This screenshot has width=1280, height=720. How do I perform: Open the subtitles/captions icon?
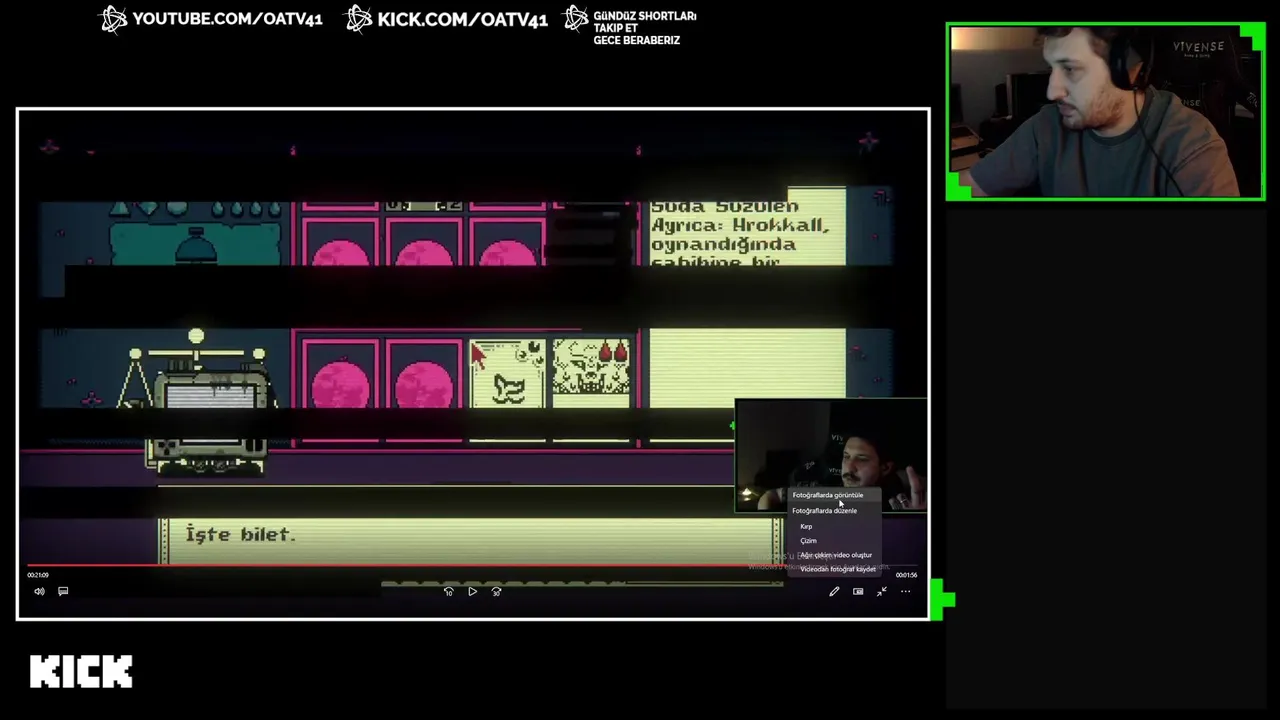[63, 591]
